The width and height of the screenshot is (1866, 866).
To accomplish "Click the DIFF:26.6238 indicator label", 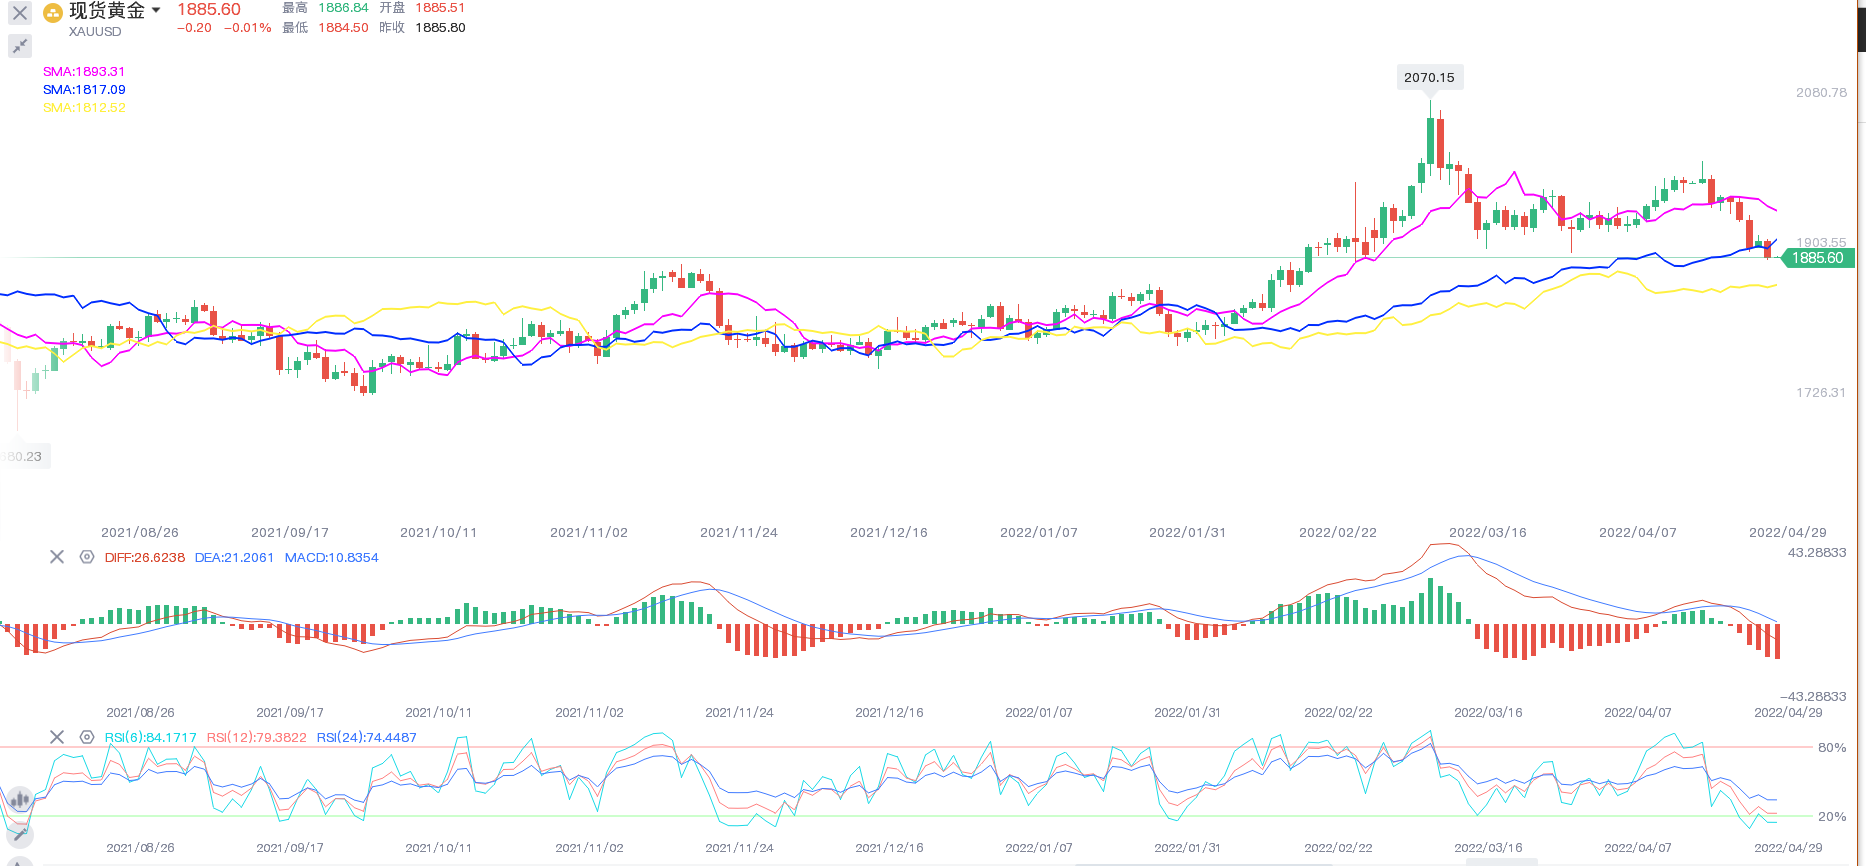I will (x=145, y=558).
